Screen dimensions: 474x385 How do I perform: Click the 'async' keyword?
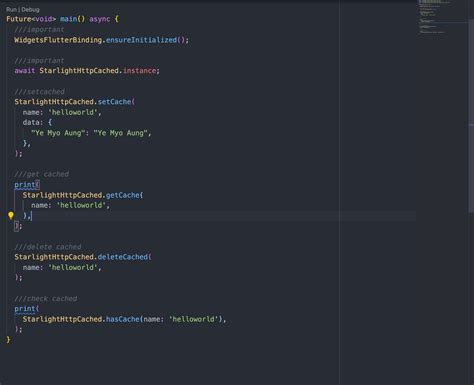tap(100, 19)
